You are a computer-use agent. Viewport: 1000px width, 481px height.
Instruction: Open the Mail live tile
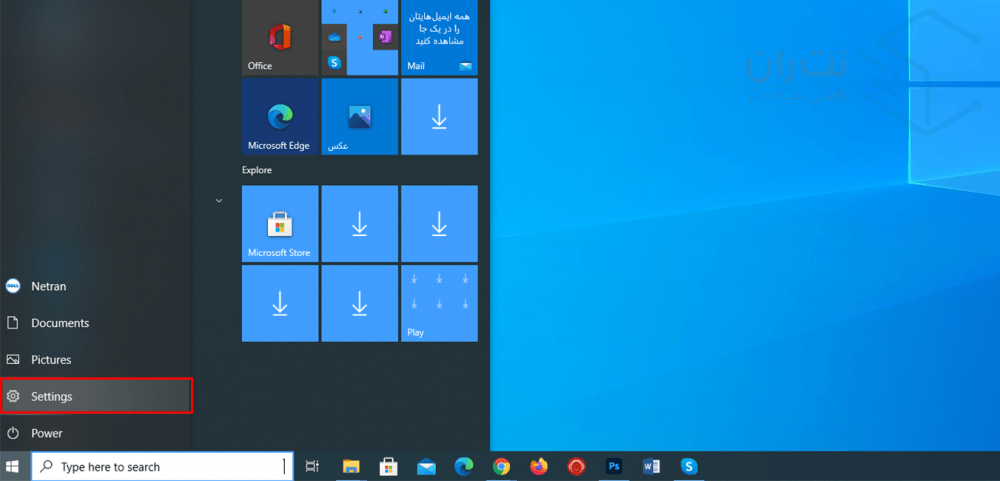439,37
